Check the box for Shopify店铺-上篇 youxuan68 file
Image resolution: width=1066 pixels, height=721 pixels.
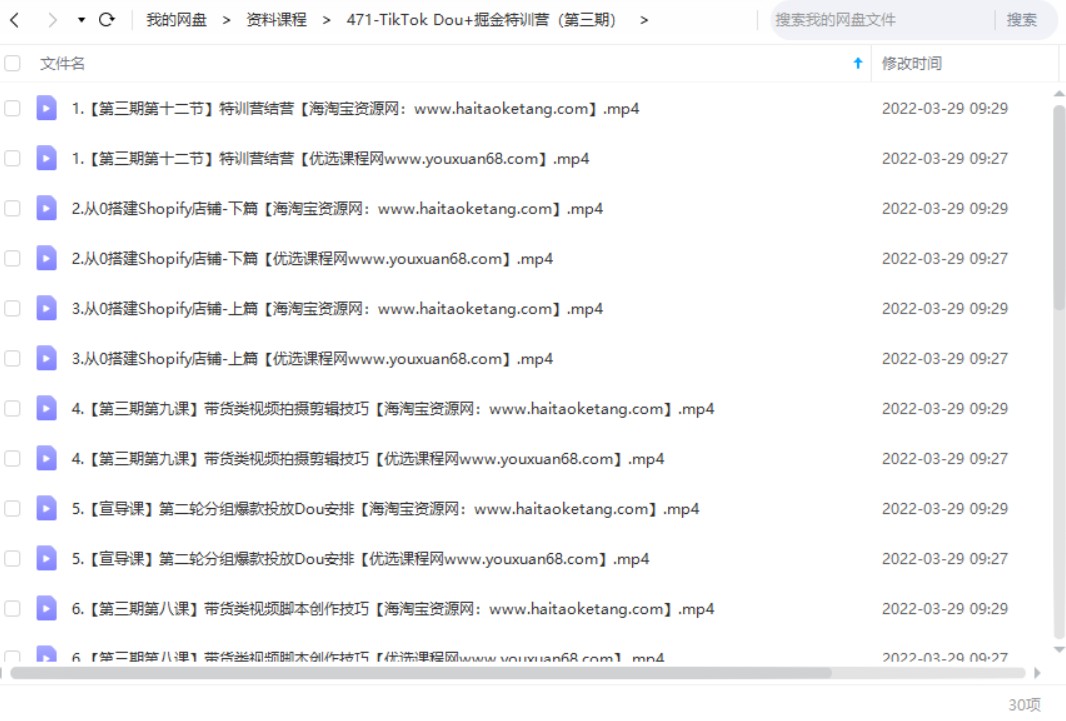click(12, 358)
